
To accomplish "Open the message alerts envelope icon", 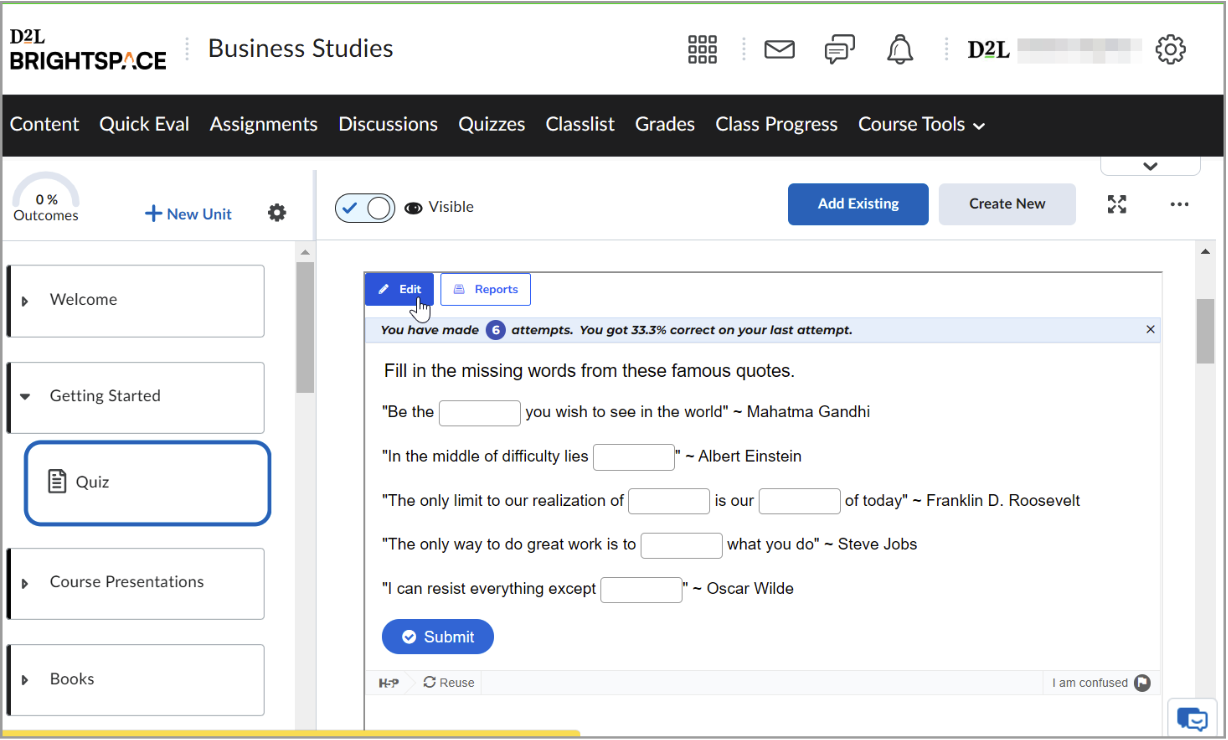I will (779, 49).
